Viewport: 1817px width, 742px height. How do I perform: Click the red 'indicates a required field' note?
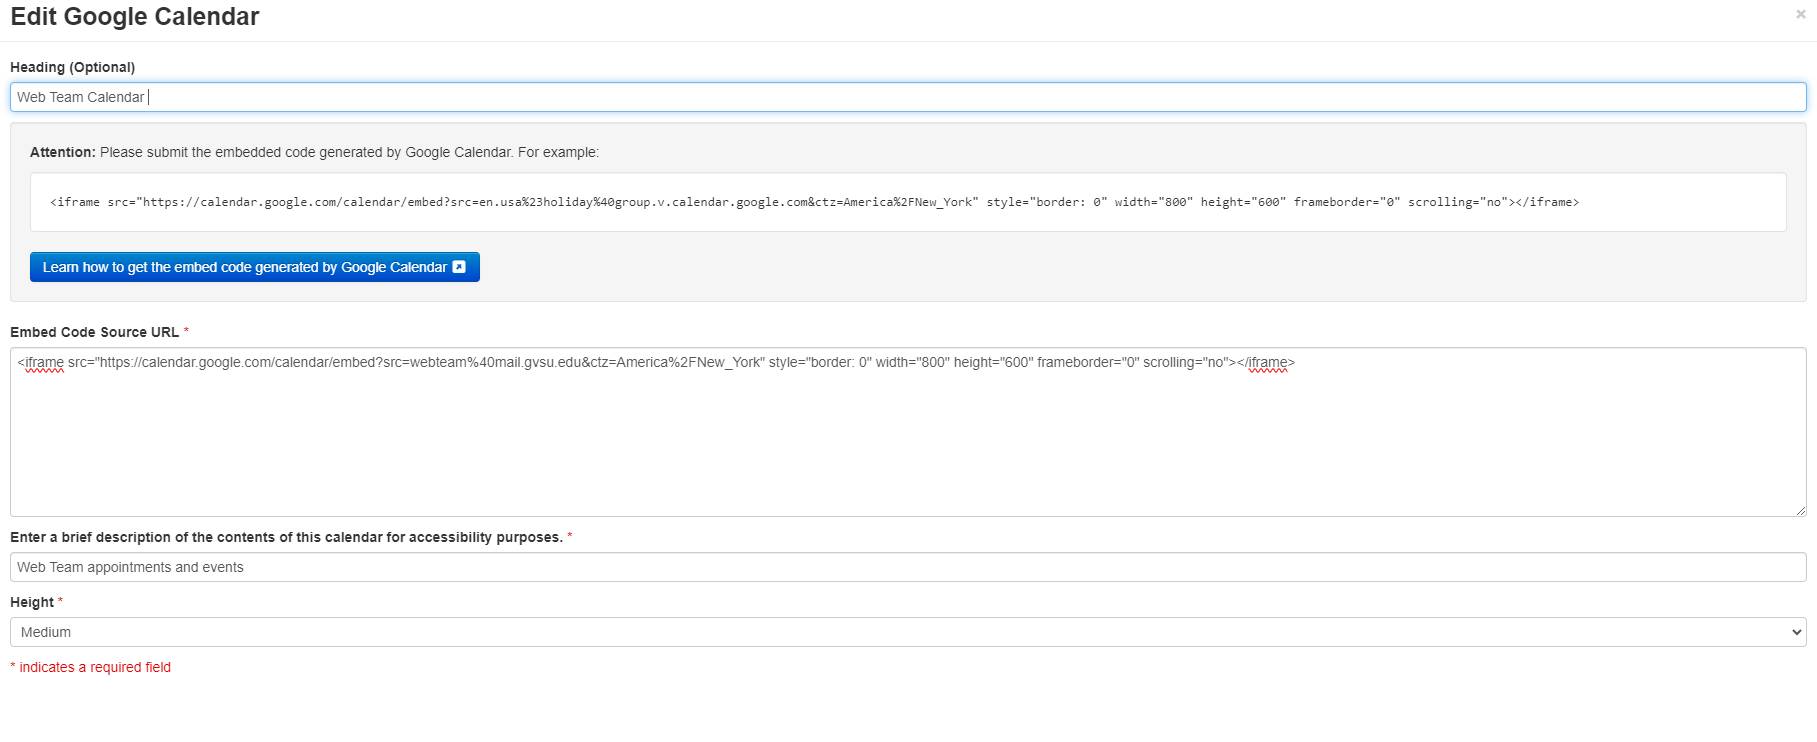(94, 667)
